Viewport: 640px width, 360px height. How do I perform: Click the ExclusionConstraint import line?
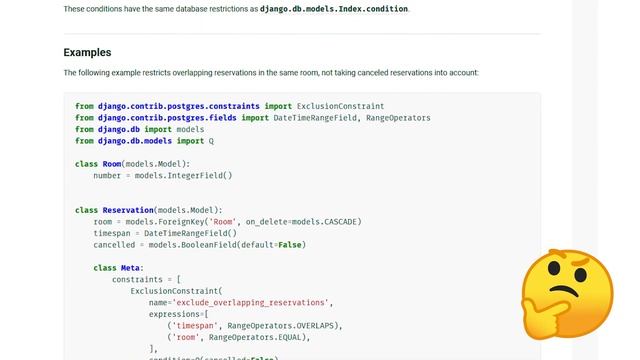point(229,106)
